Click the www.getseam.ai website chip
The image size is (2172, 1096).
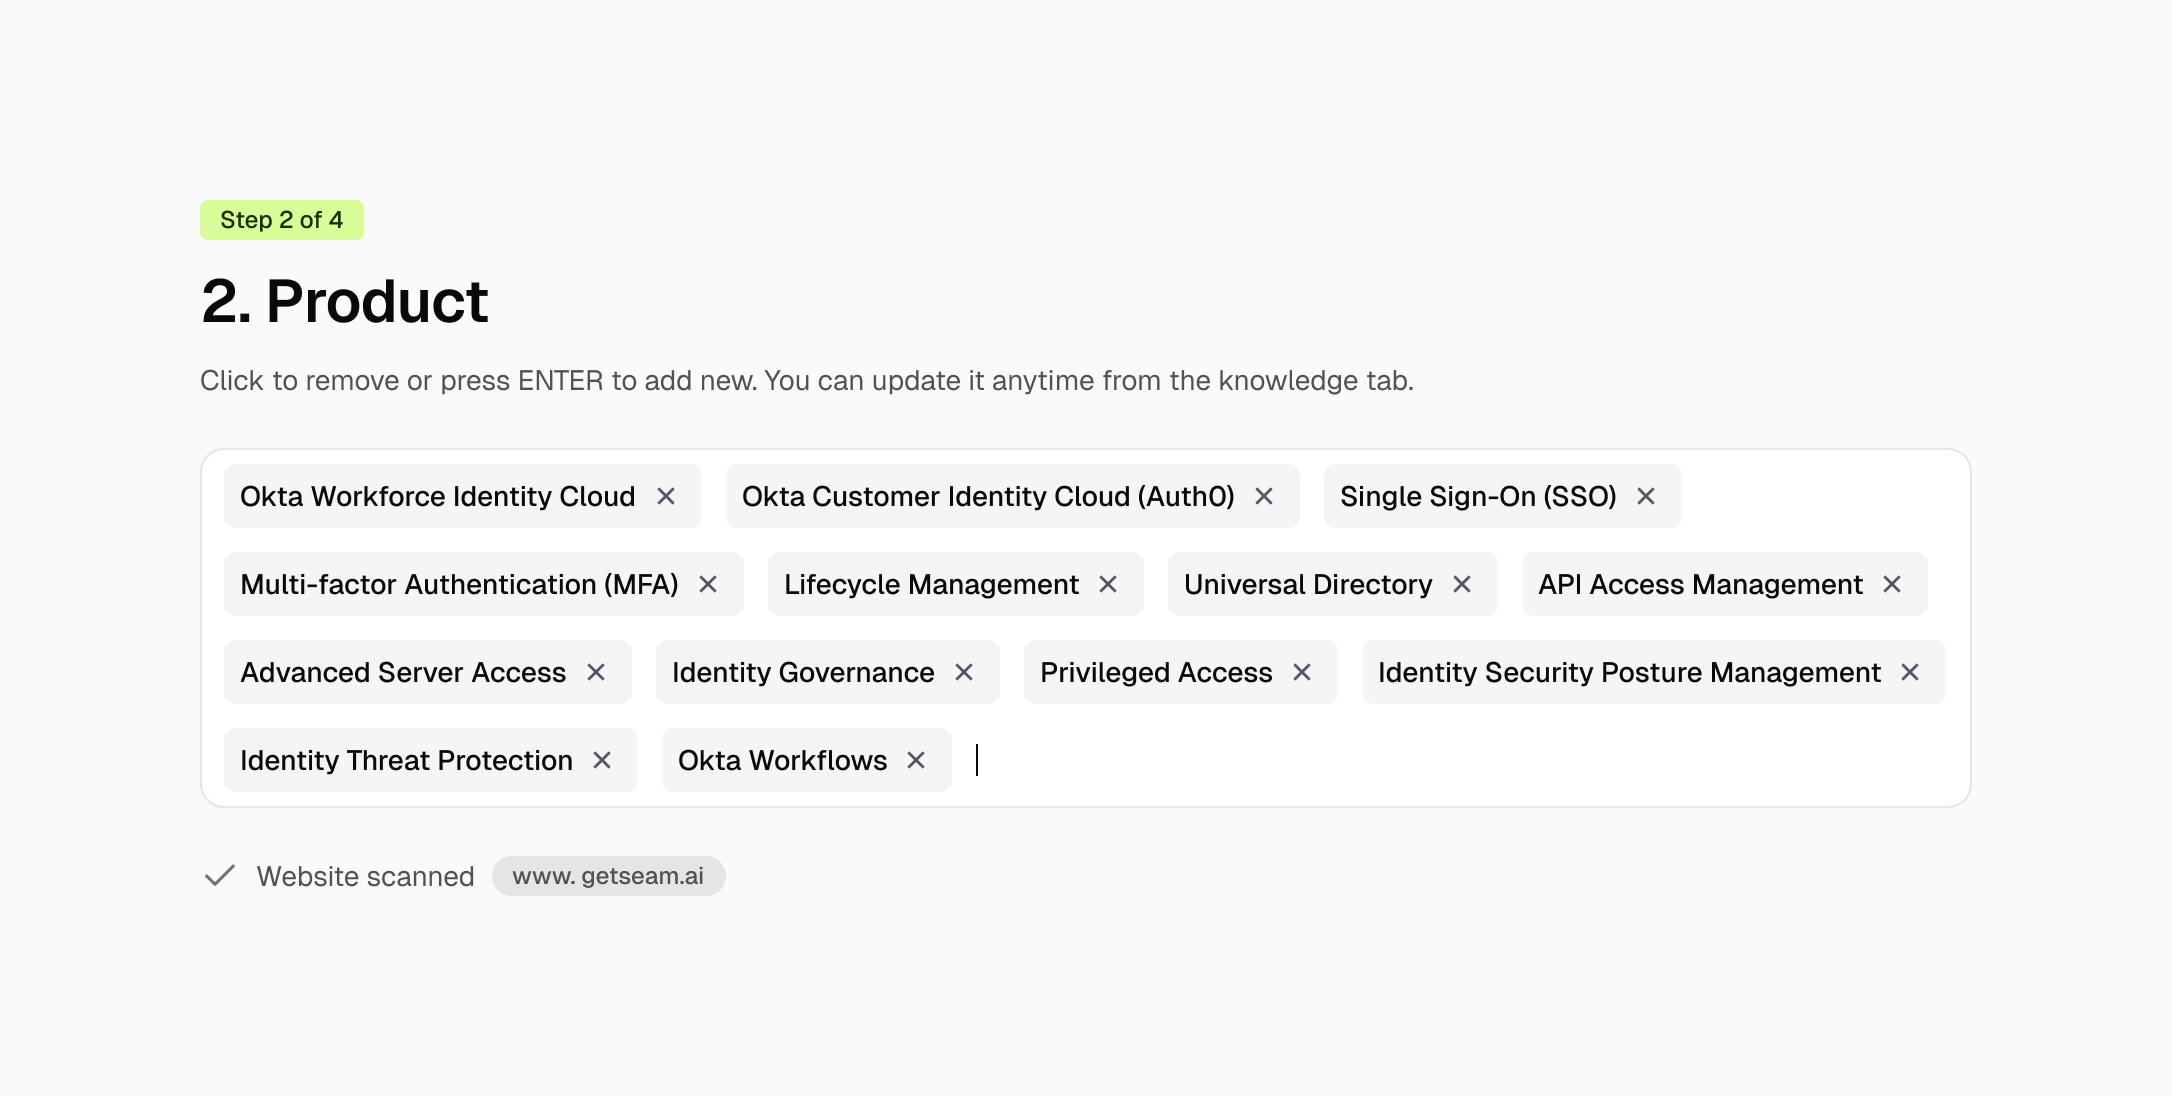tap(608, 876)
